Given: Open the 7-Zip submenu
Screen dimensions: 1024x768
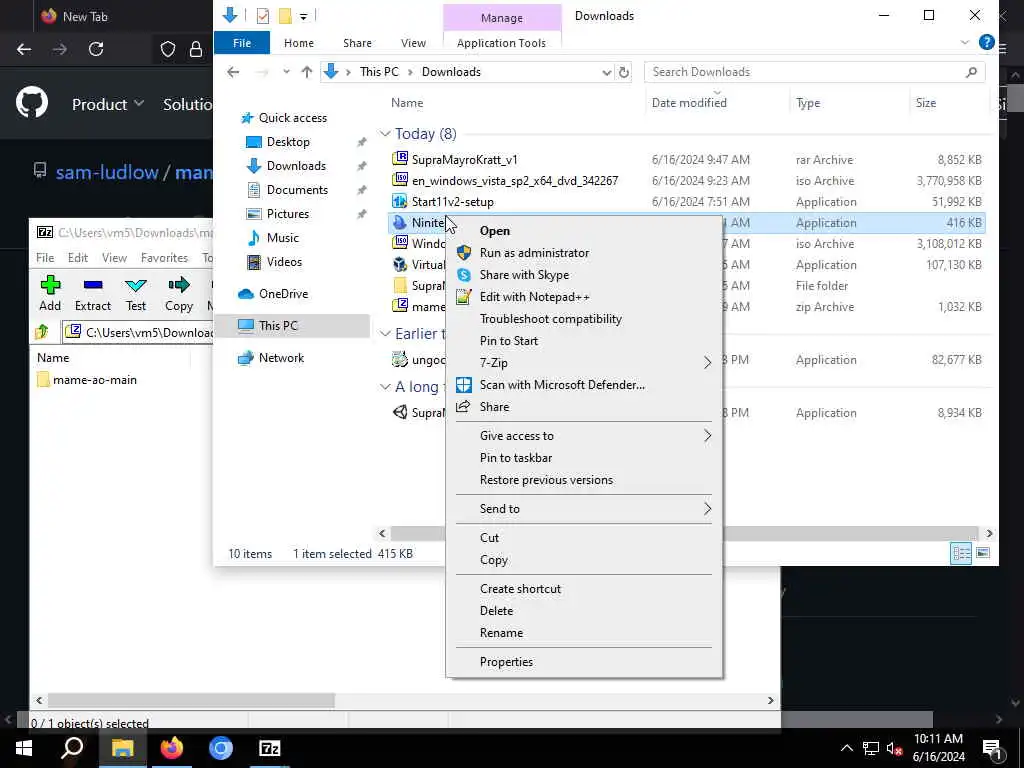Looking at the screenshot, I should click(583, 362).
